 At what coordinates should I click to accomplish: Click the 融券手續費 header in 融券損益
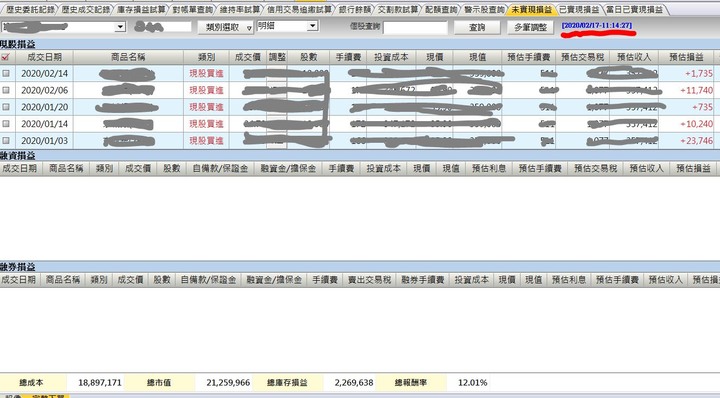click(422, 280)
